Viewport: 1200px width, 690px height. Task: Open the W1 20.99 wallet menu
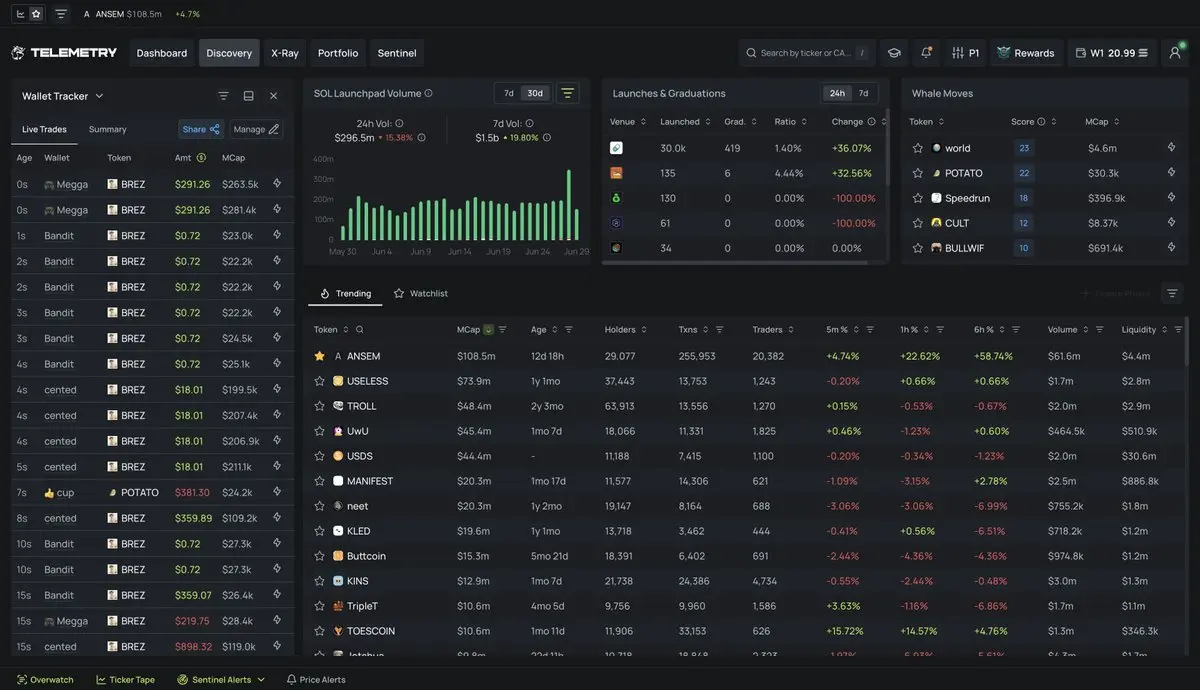[1113, 53]
